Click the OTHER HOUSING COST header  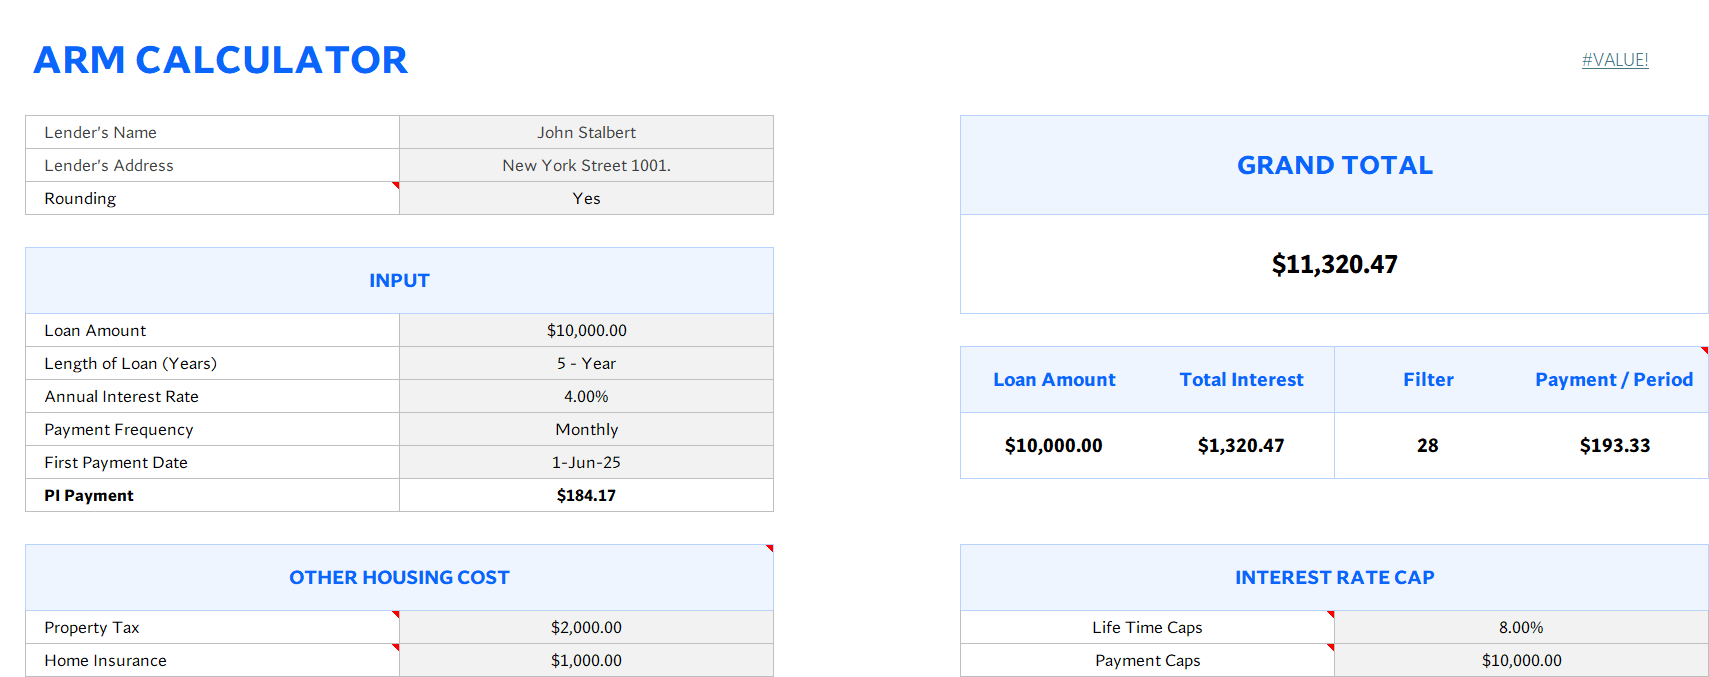point(399,577)
